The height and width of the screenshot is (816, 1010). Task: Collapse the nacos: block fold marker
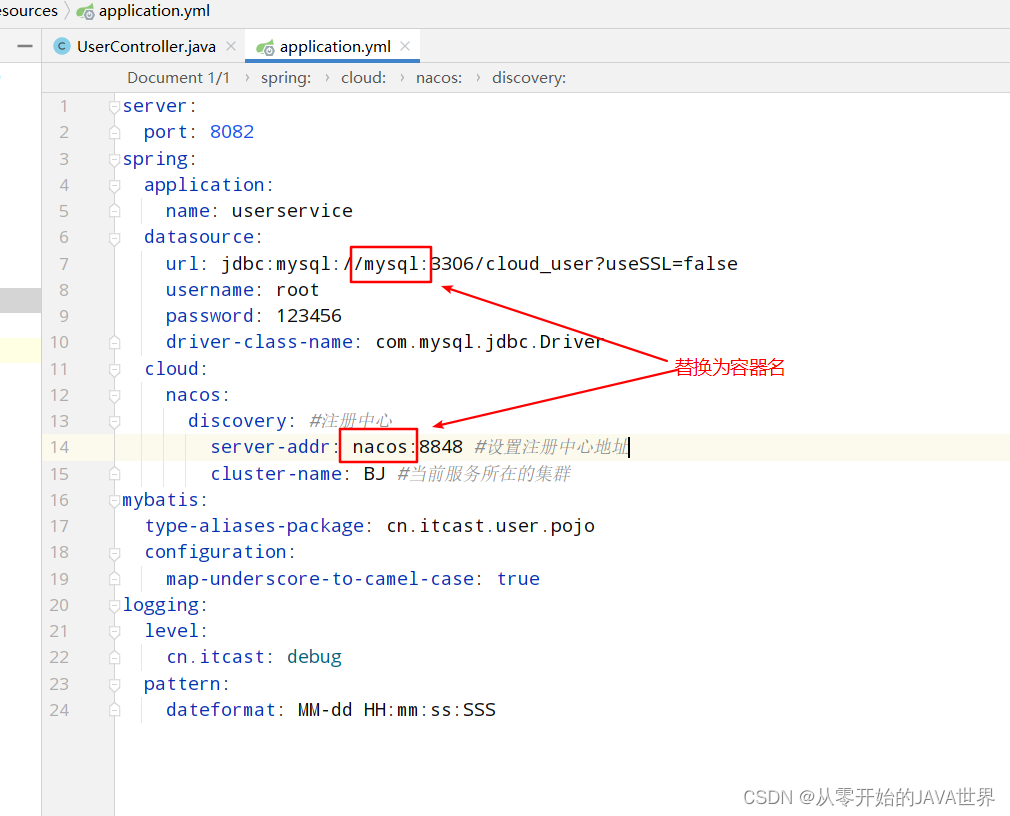[115, 395]
